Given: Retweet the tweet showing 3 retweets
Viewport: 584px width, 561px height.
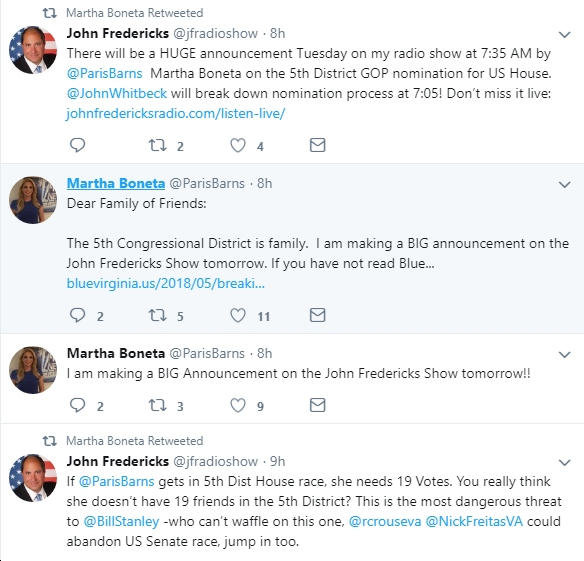Looking at the screenshot, I should pos(158,405).
